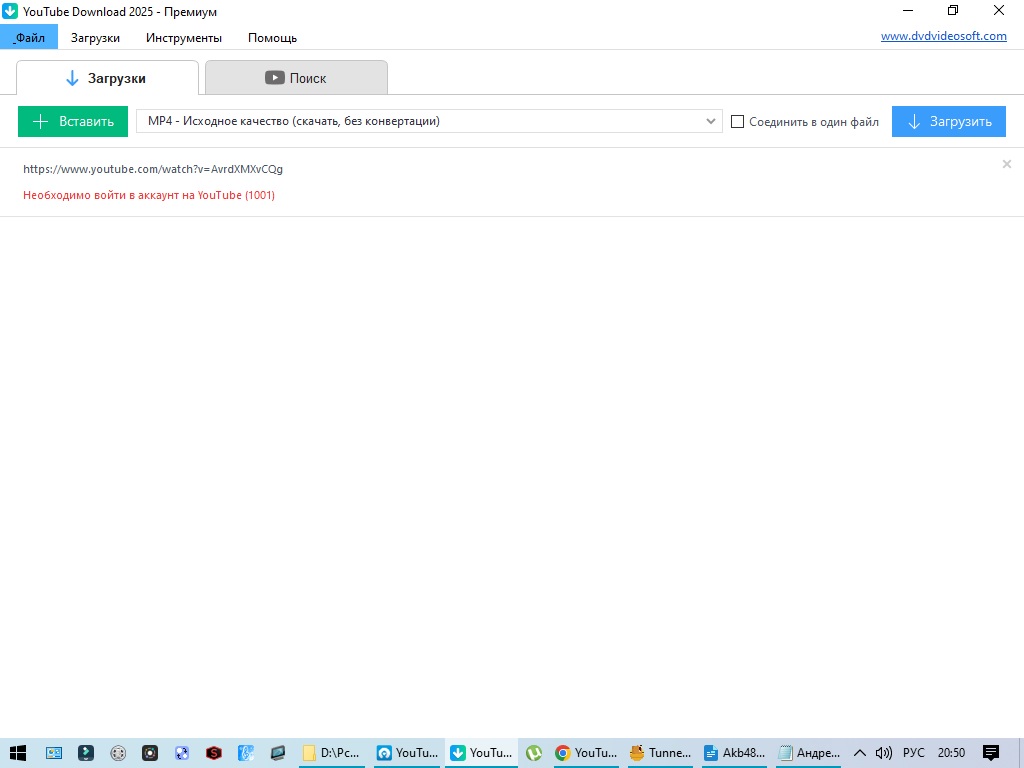This screenshot has height=768, width=1024.
Task: Open the pinned monitor-picture app in the taskbar
Action: coord(54,753)
